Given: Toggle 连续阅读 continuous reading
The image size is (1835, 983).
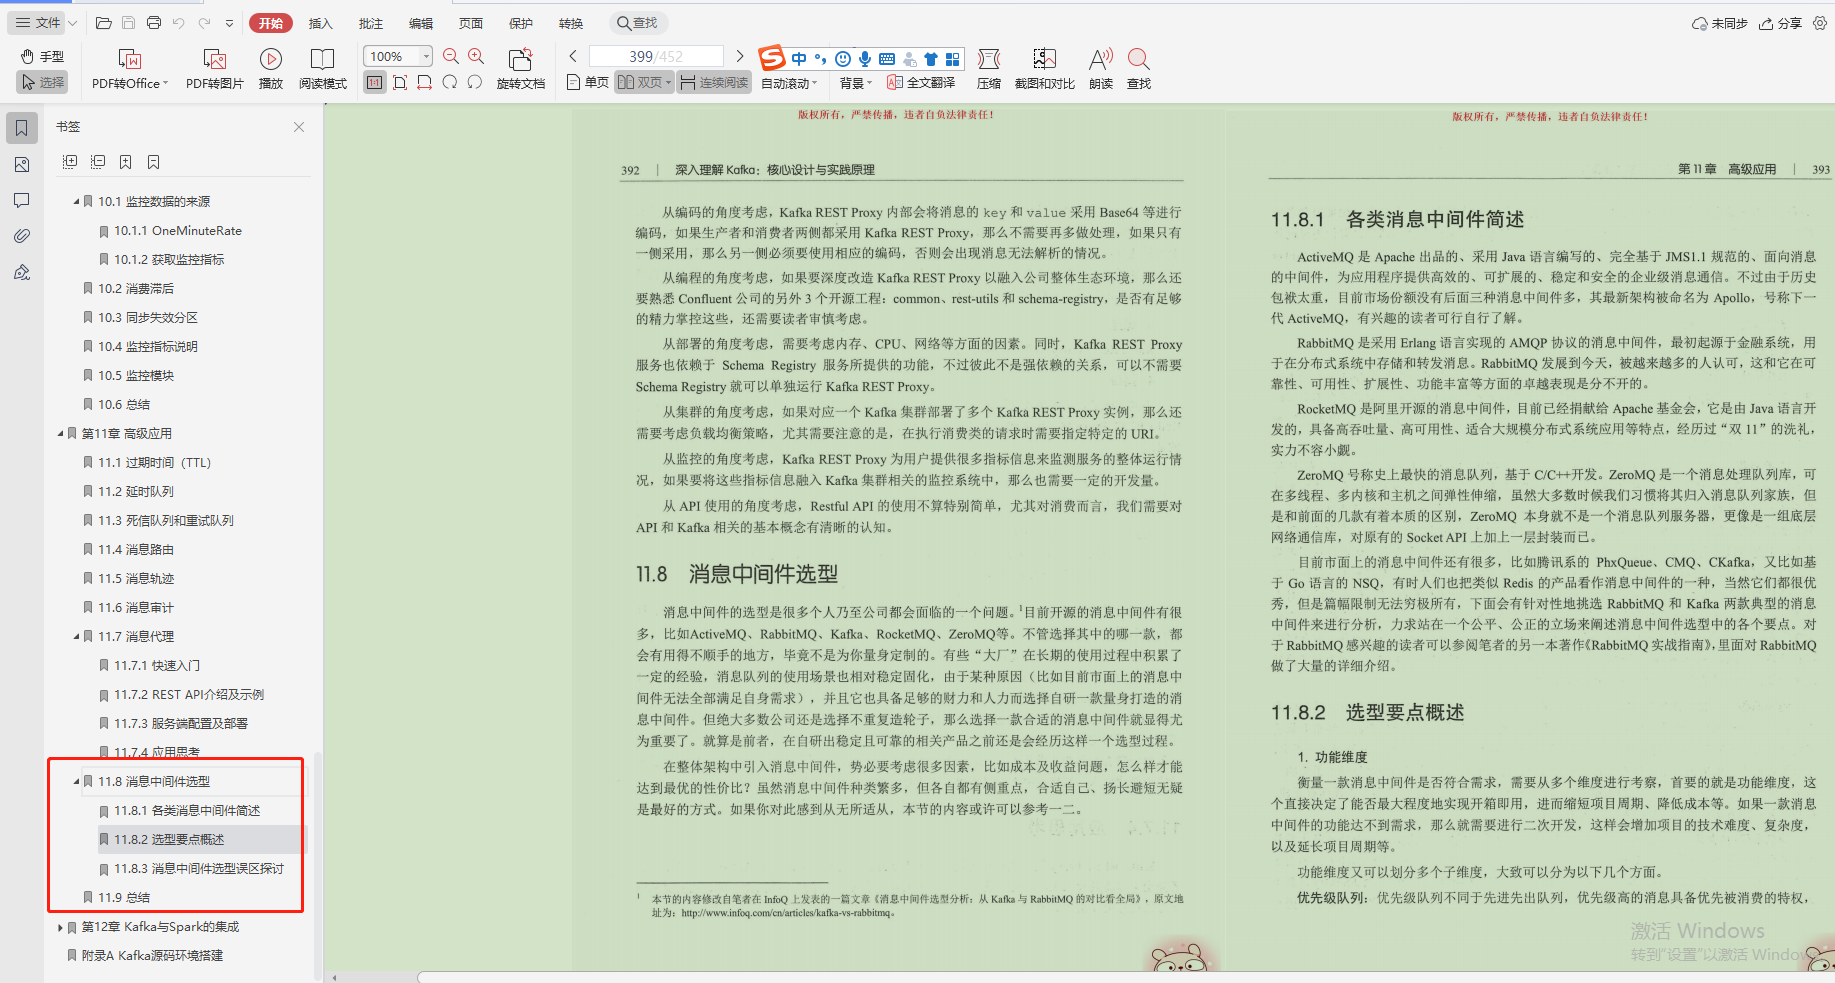Looking at the screenshot, I should [x=714, y=82].
